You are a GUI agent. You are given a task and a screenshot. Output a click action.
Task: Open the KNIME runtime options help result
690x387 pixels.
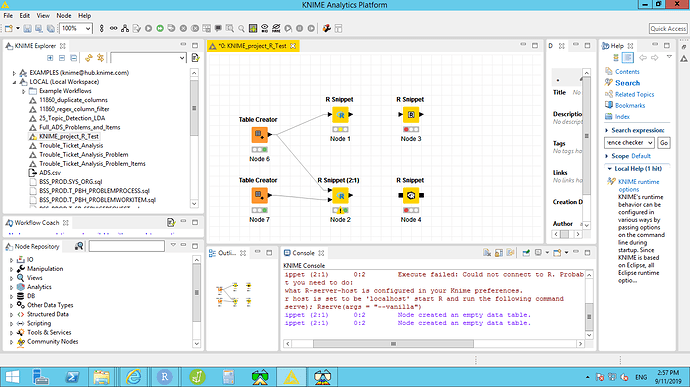pyautogui.click(x=639, y=185)
